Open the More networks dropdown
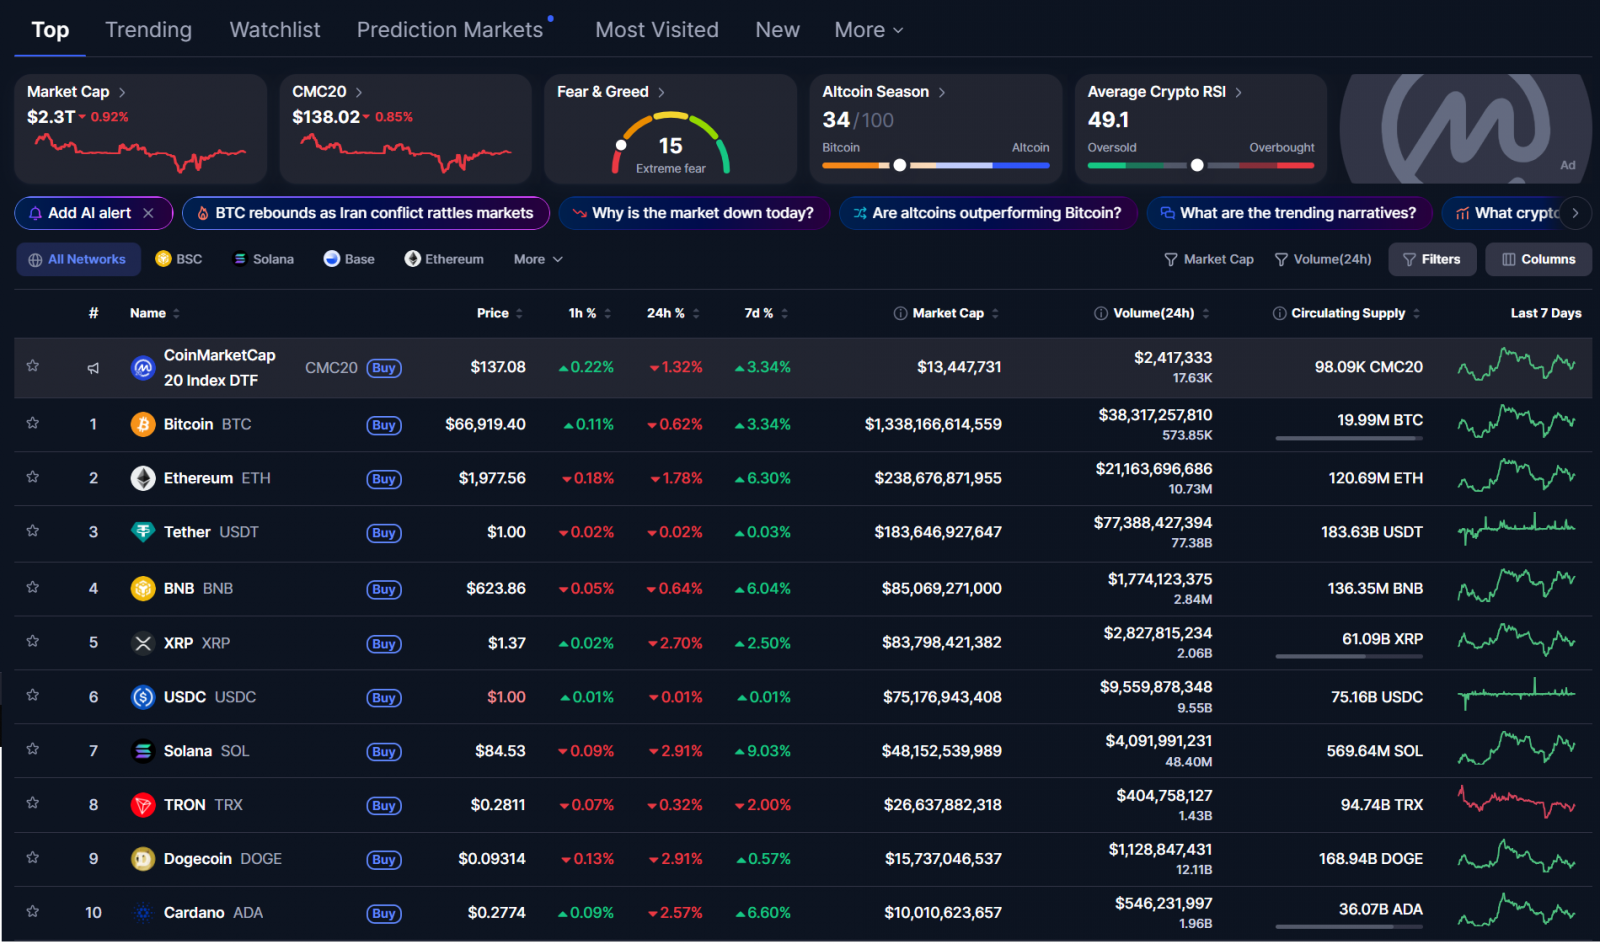The width and height of the screenshot is (1600, 944). (538, 260)
